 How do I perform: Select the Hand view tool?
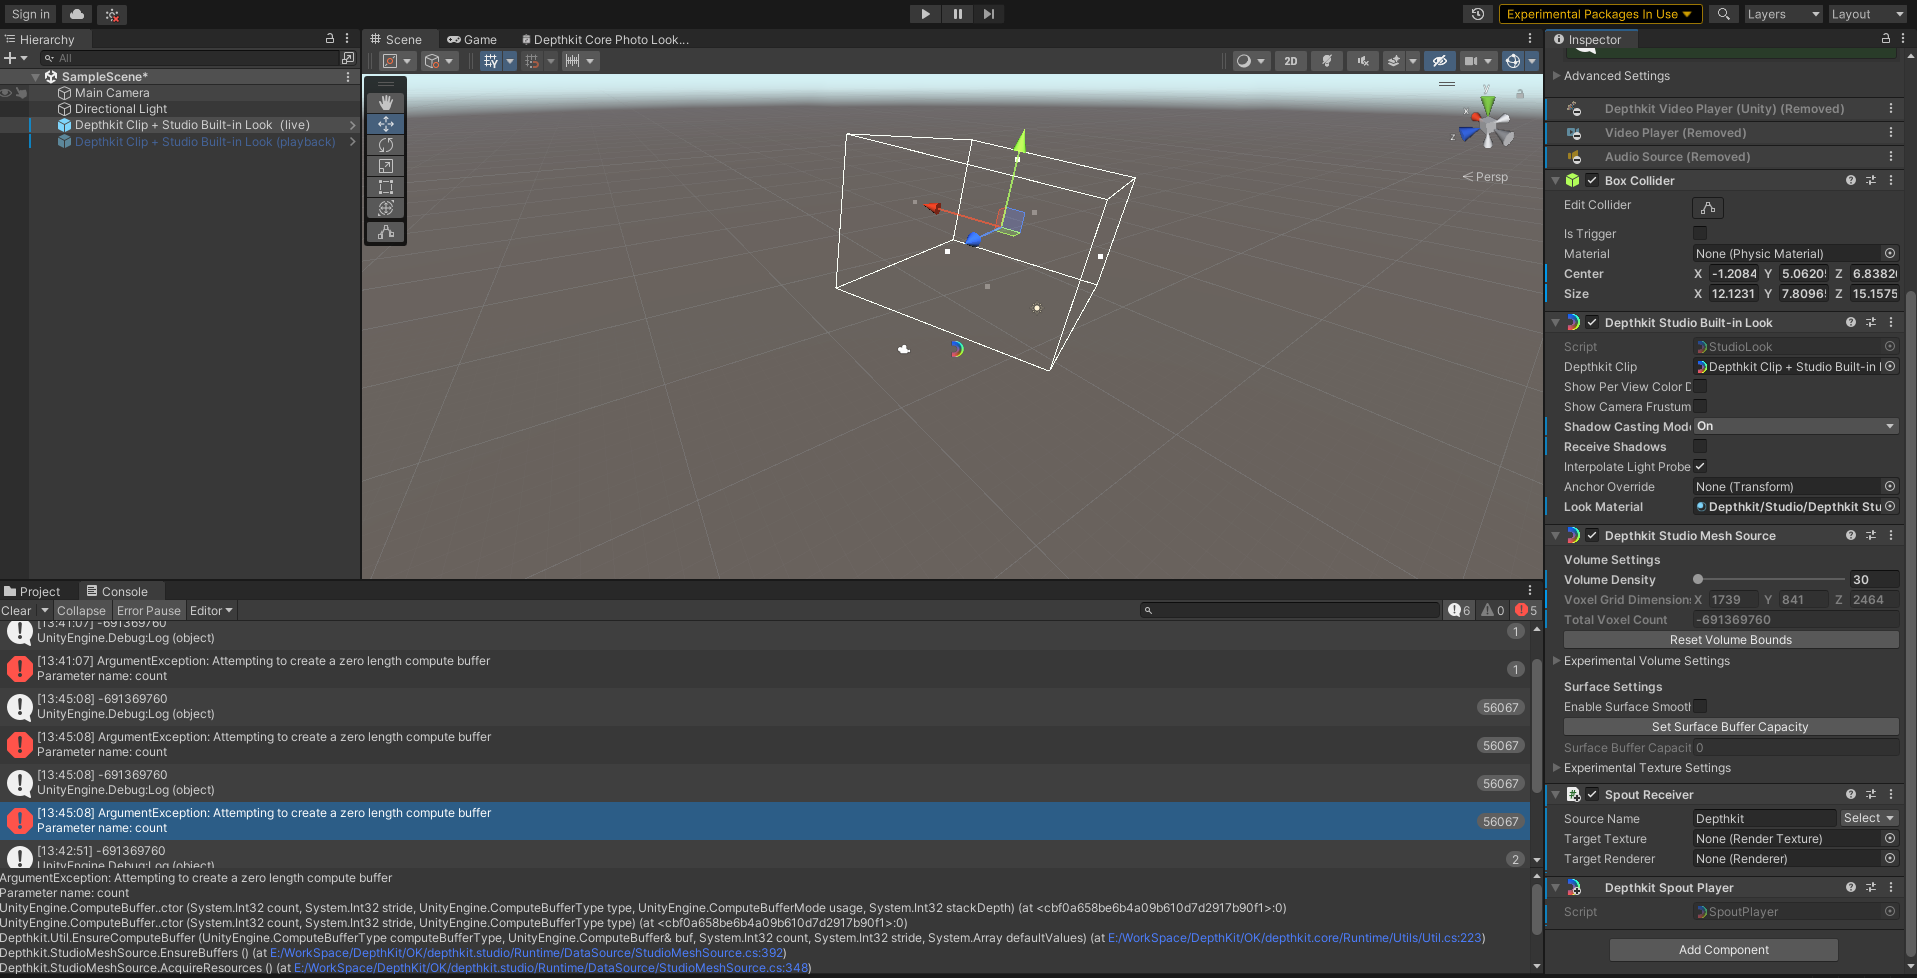pos(386,103)
